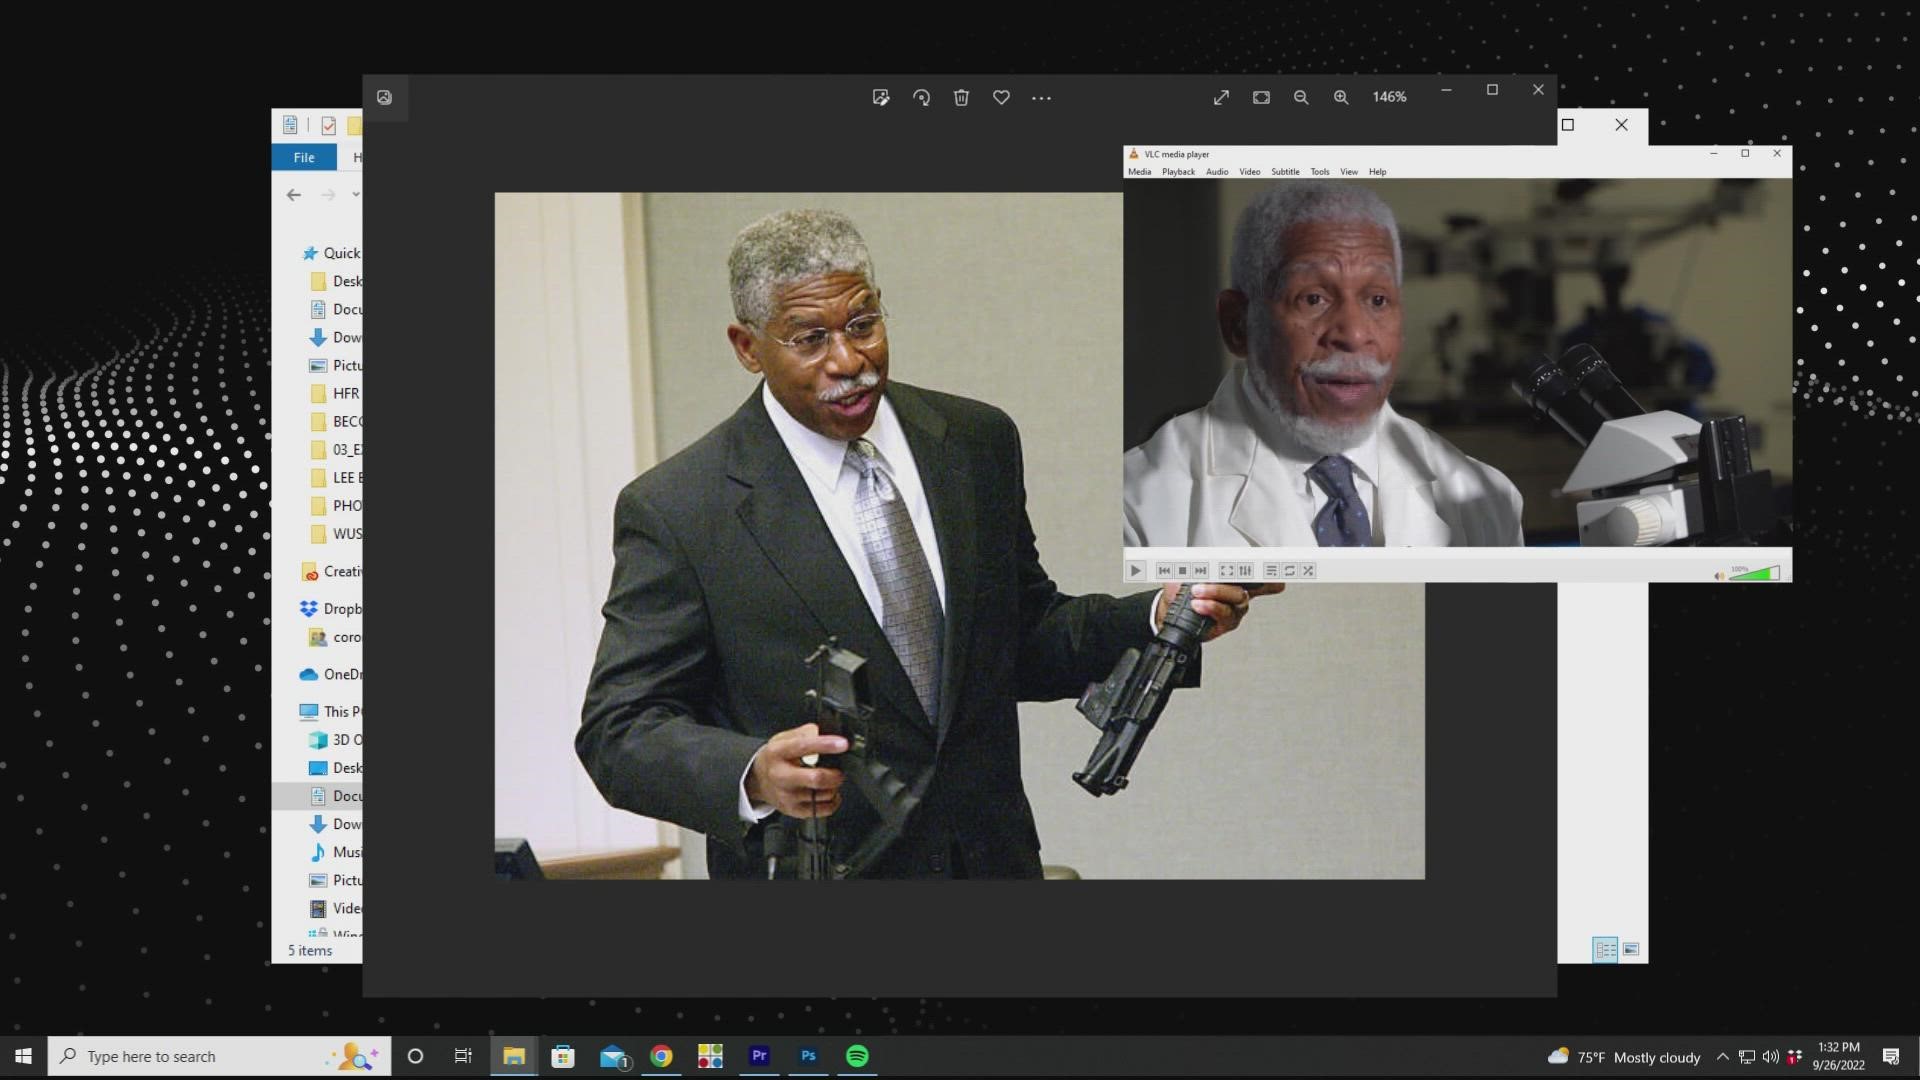Open the Photos See more menu
The width and height of the screenshot is (1920, 1080).
pos(1041,97)
